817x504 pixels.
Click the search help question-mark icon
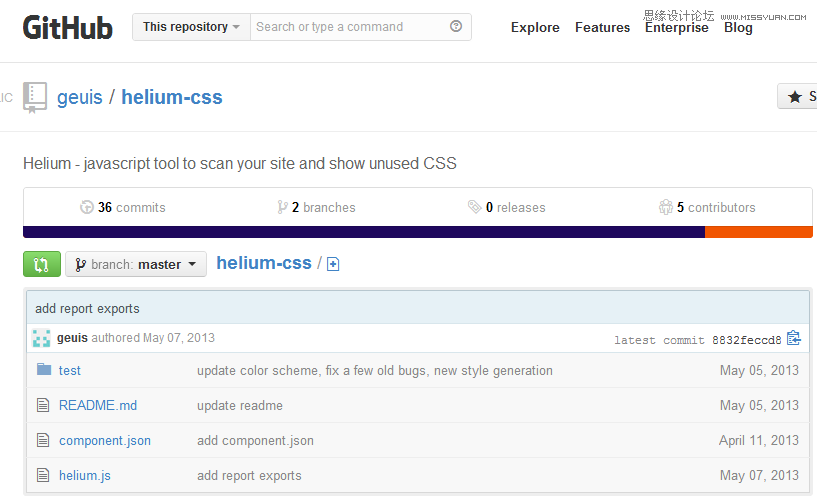click(456, 26)
